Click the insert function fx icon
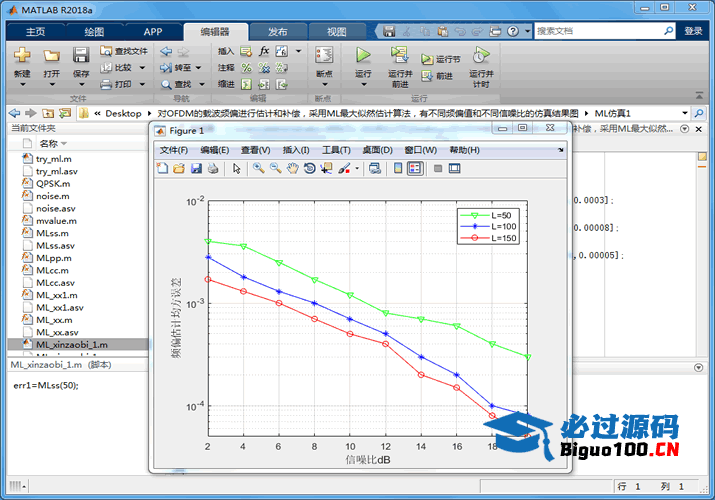The height and width of the screenshot is (500, 715). [264, 51]
